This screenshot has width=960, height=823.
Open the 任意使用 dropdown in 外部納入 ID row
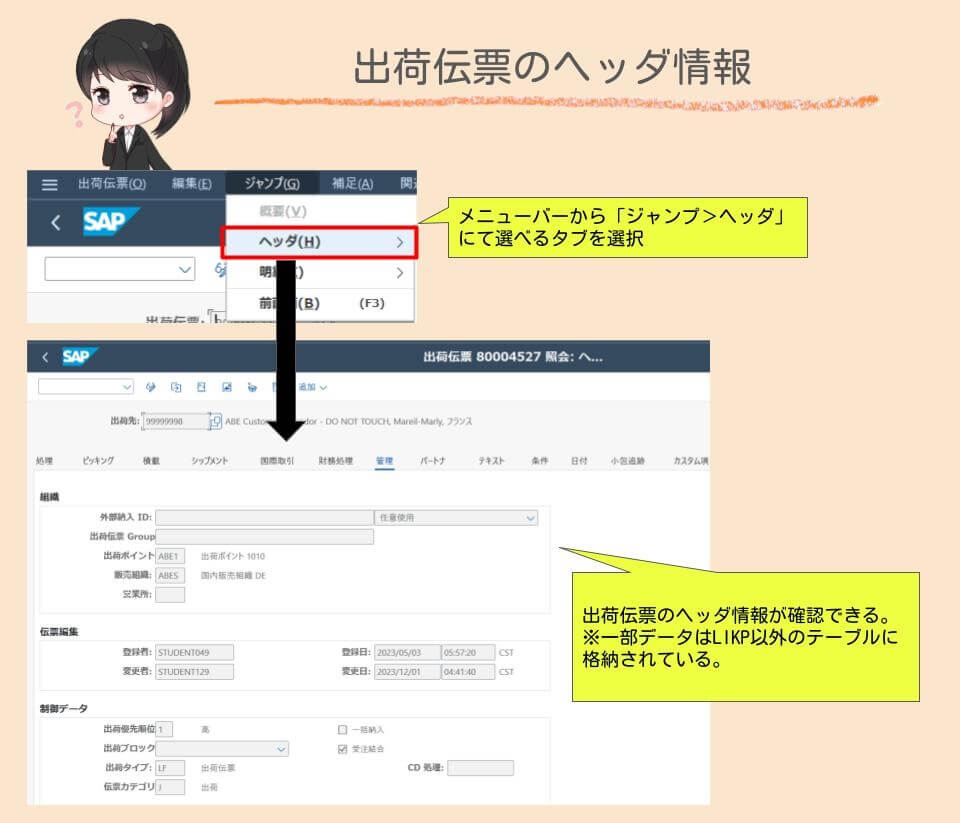pos(530,518)
